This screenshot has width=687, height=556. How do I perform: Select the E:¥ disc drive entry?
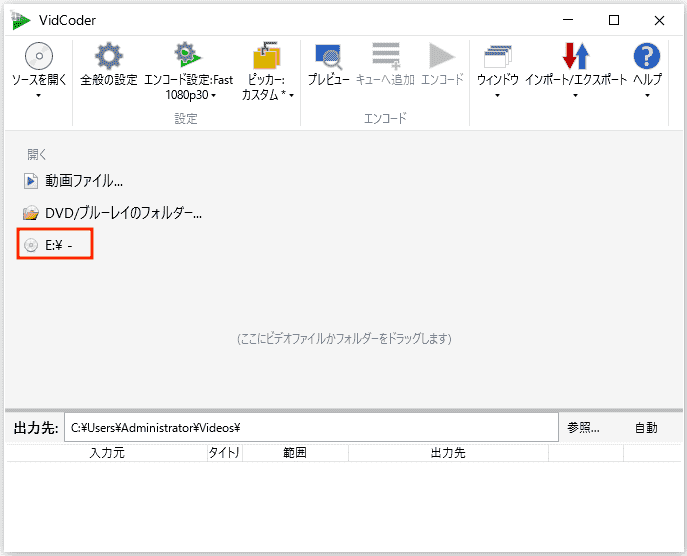click(x=58, y=245)
